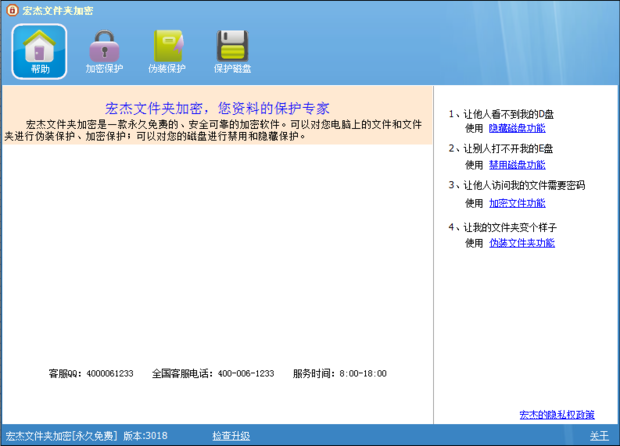Click the 服务时间 8:00-18:00 text
Screen dimensions: 620x446
(x=340, y=374)
